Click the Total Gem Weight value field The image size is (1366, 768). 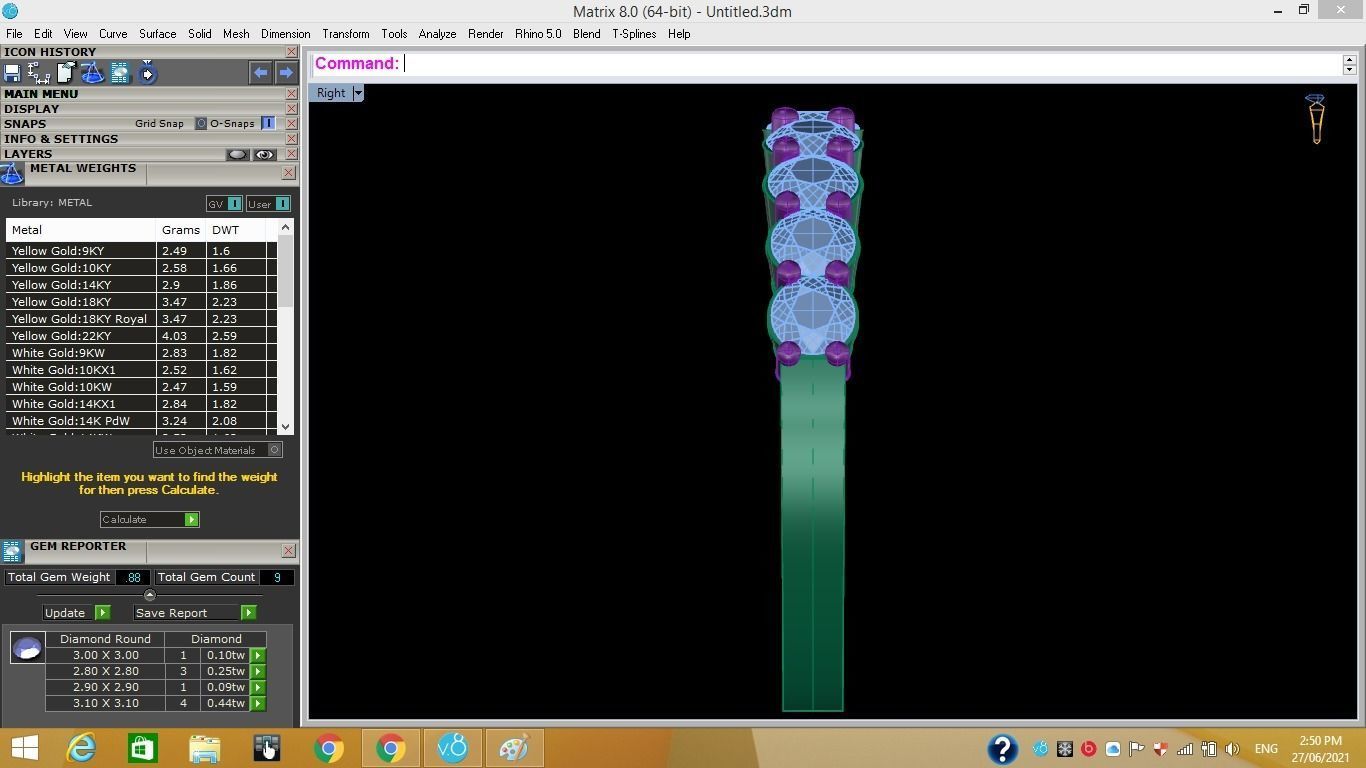[133, 577]
